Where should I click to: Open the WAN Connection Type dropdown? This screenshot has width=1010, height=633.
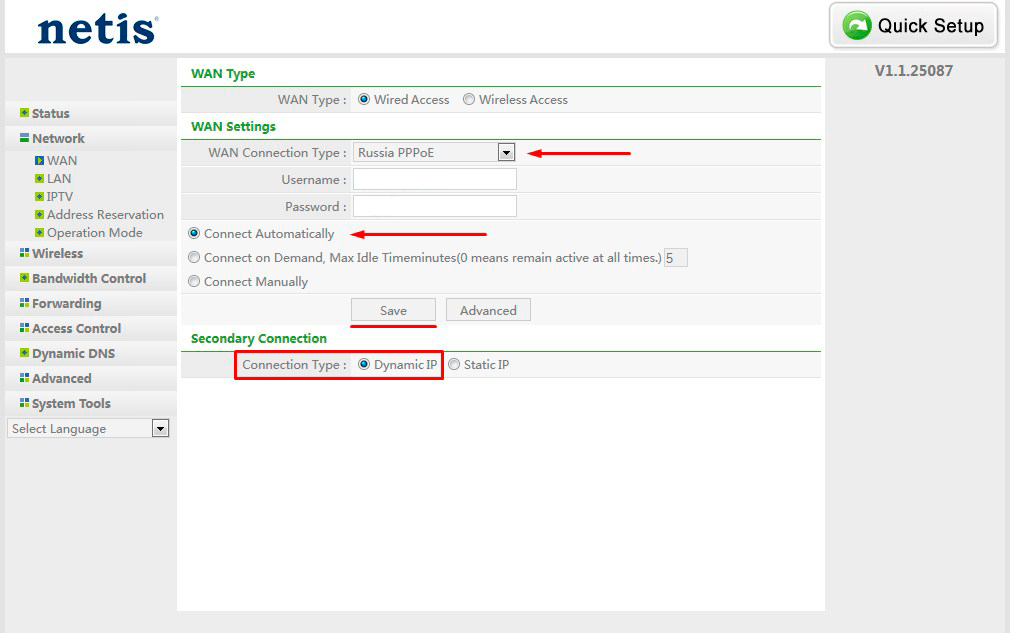506,152
